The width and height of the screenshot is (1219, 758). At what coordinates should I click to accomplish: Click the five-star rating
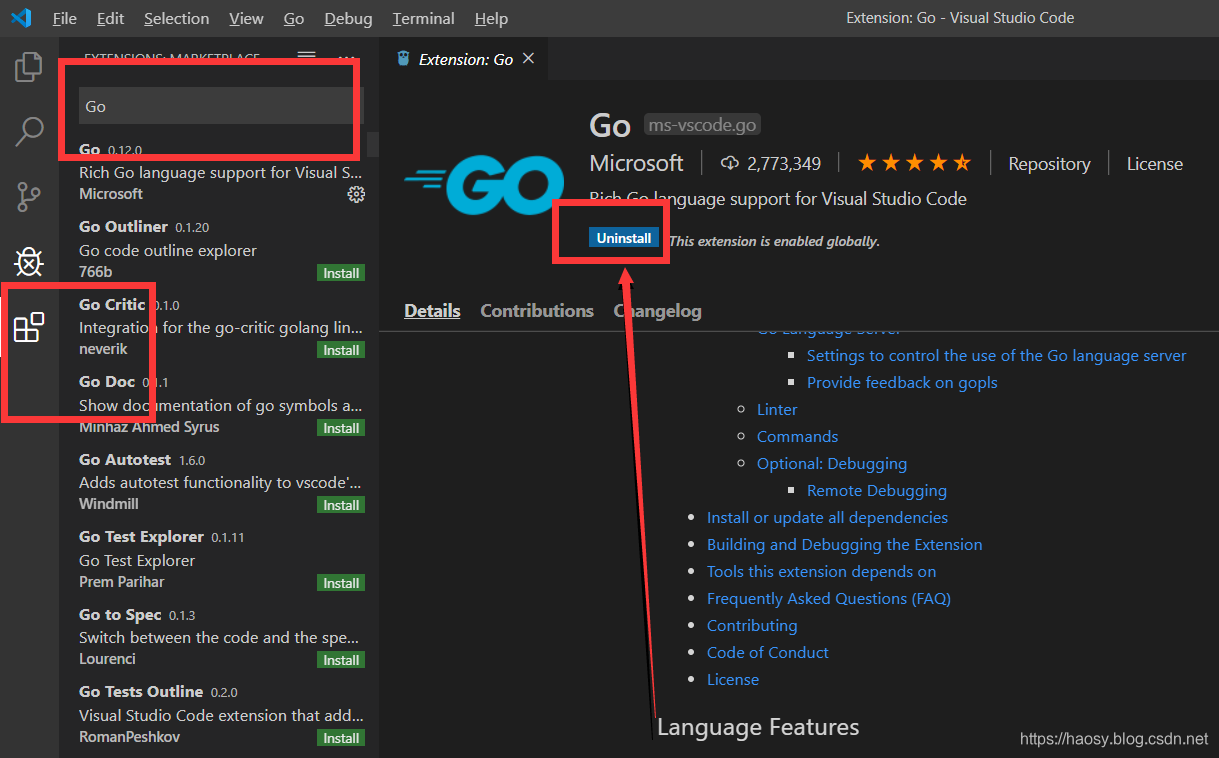click(914, 163)
